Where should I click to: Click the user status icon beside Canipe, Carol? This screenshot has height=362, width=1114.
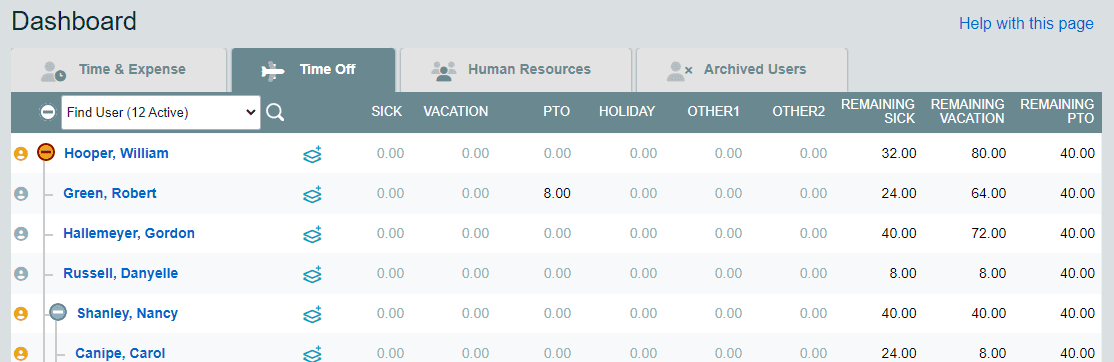(21, 353)
